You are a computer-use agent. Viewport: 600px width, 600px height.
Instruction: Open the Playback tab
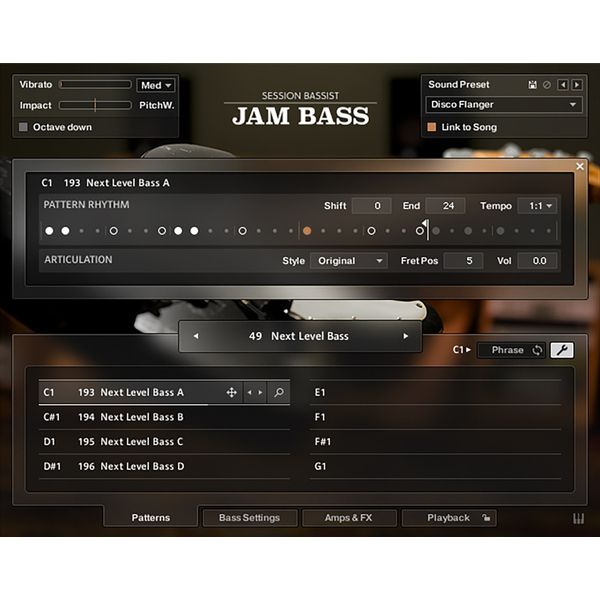[449, 518]
